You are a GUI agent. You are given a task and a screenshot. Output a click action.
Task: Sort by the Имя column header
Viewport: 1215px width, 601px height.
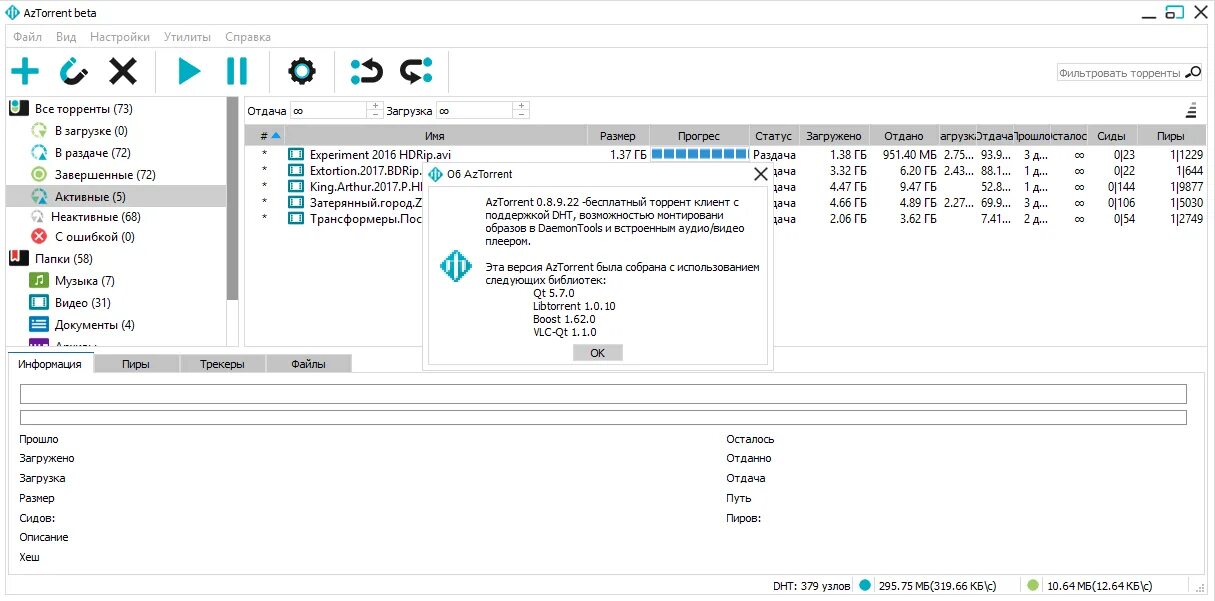pyautogui.click(x=435, y=136)
